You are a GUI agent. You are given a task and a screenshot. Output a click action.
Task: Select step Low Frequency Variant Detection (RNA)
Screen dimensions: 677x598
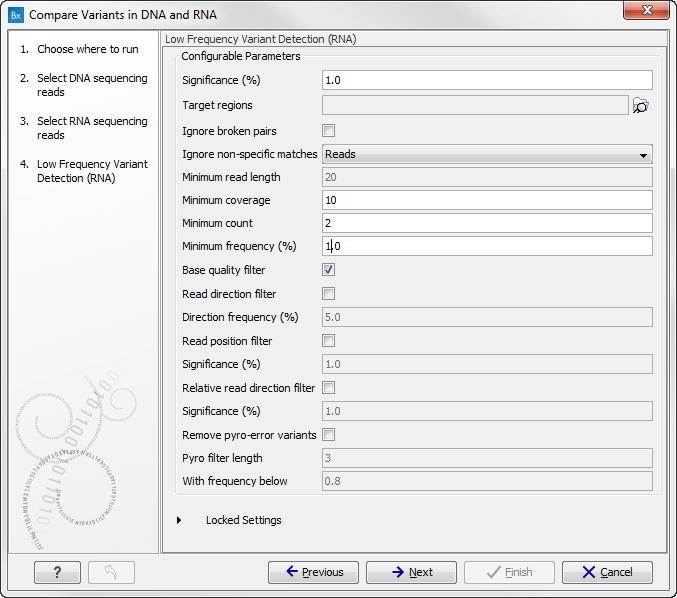[x=92, y=171]
